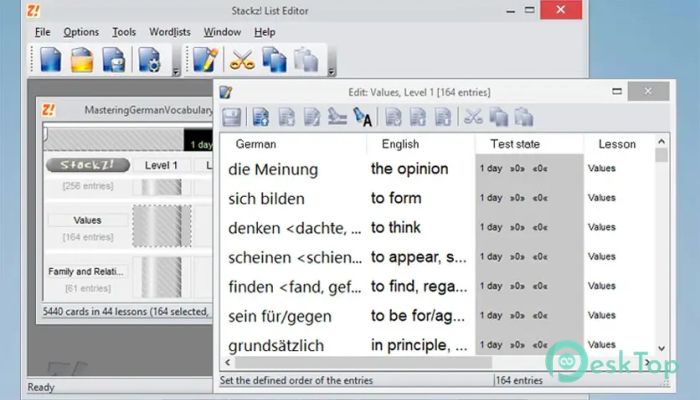This screenshot has width=700, height=400.
Task: Click the grayed Copy icon in Edit window
Action: click(x=499, y=117)
